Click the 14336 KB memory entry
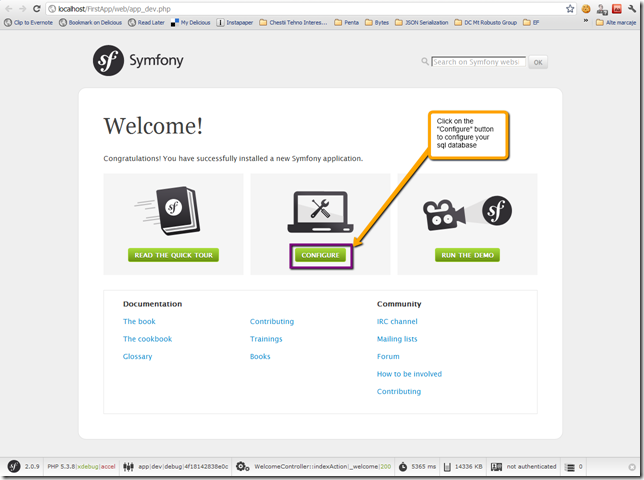Screen dimensions: 644x480 point(469,466)
